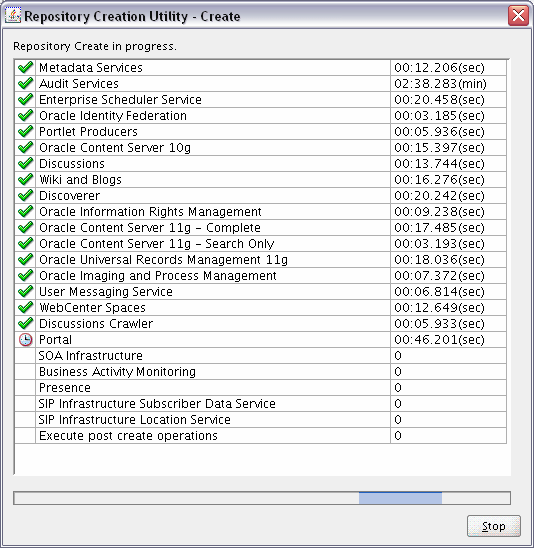Image resolution: width=534 pixels, height=548 pixels.
Task: Select SIP Infrastructure Location Service
Action: point(135,420)
